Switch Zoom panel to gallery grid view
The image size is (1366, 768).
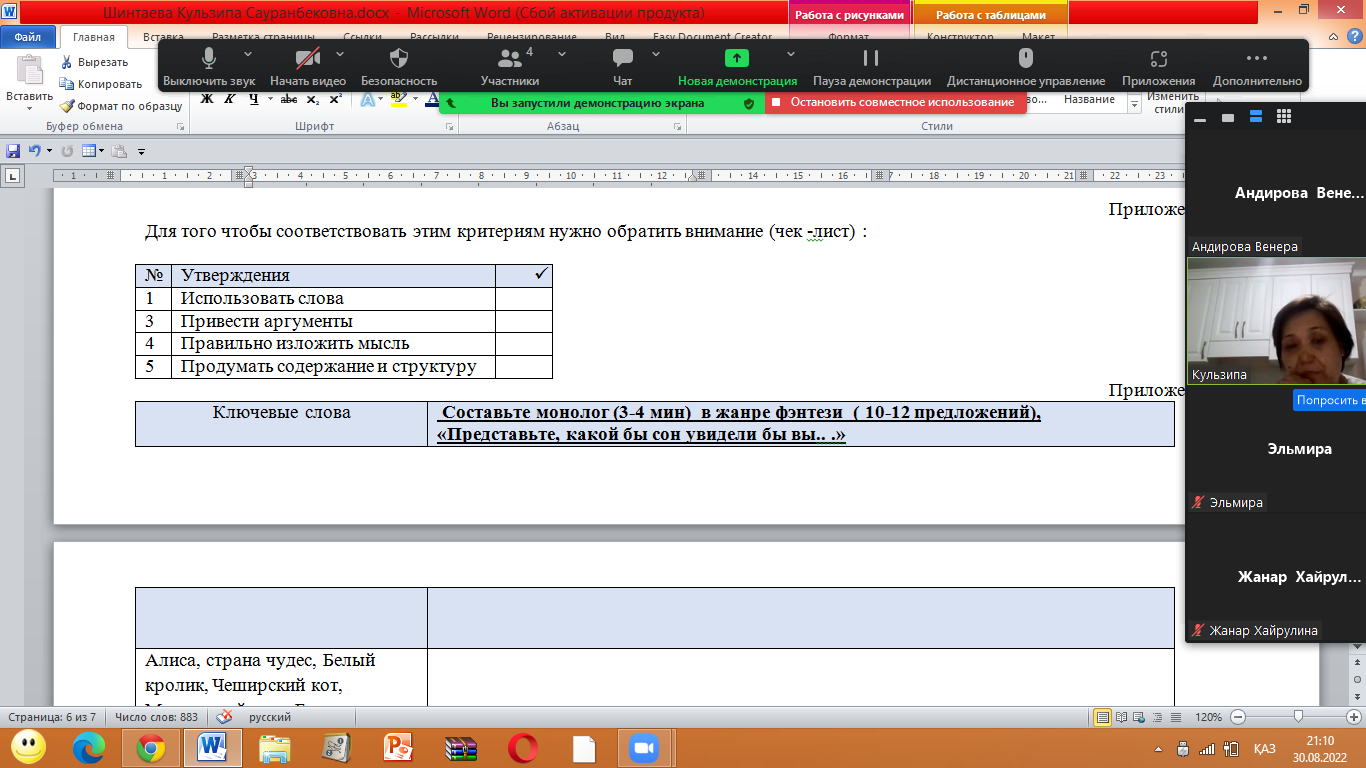pyautogui.click(x=1284, y=117)
